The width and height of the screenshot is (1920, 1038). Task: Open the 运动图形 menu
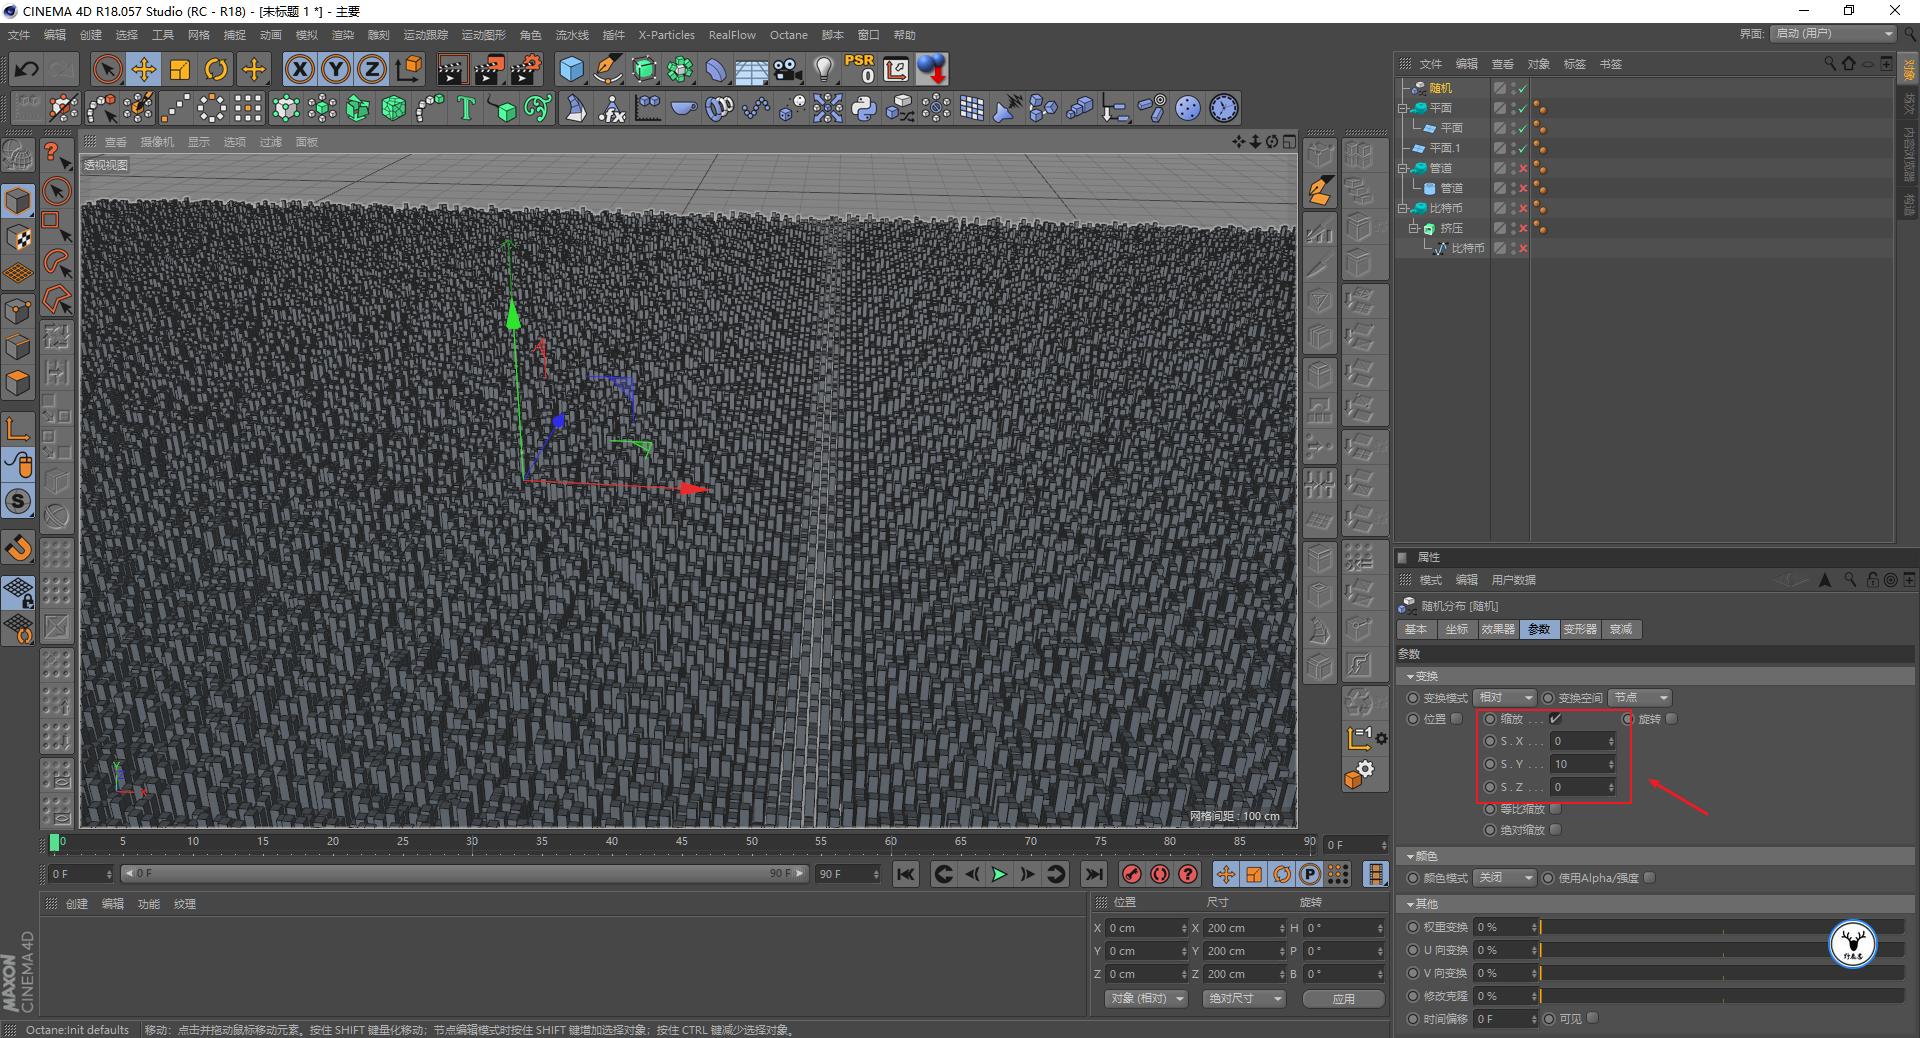coord(483,35)
